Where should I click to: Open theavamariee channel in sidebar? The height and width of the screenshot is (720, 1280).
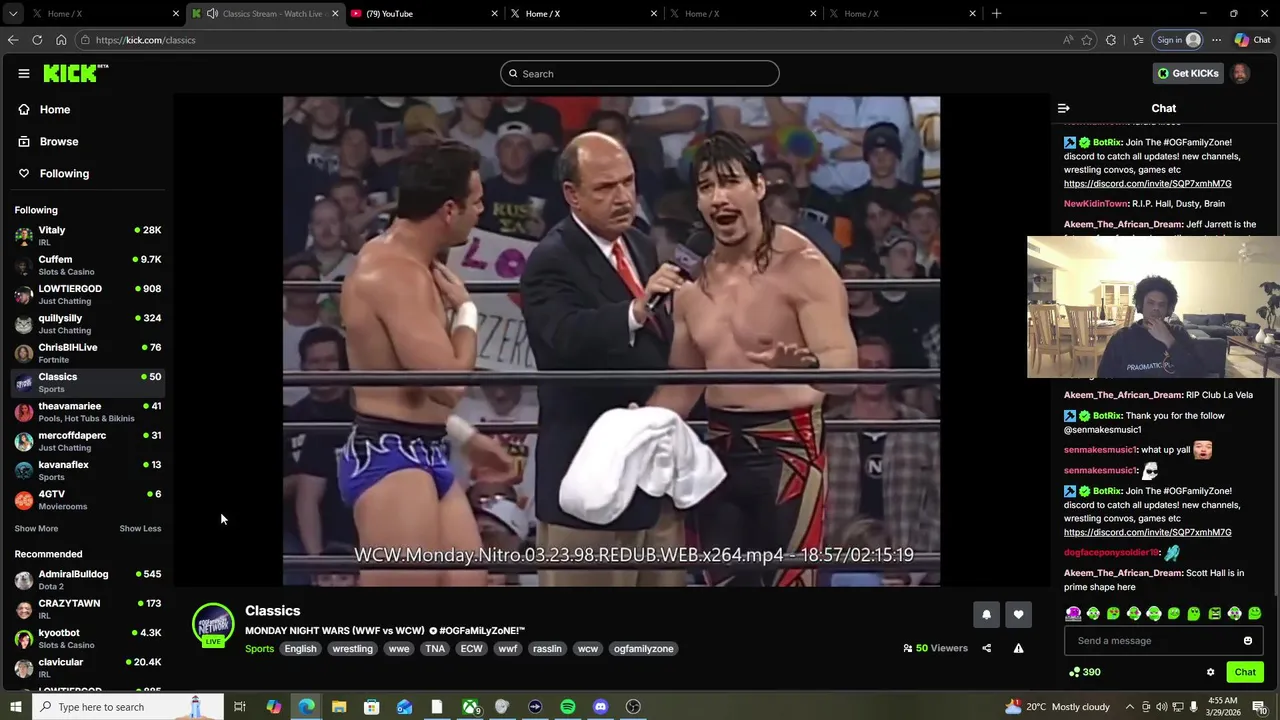[x=88, y=412]
